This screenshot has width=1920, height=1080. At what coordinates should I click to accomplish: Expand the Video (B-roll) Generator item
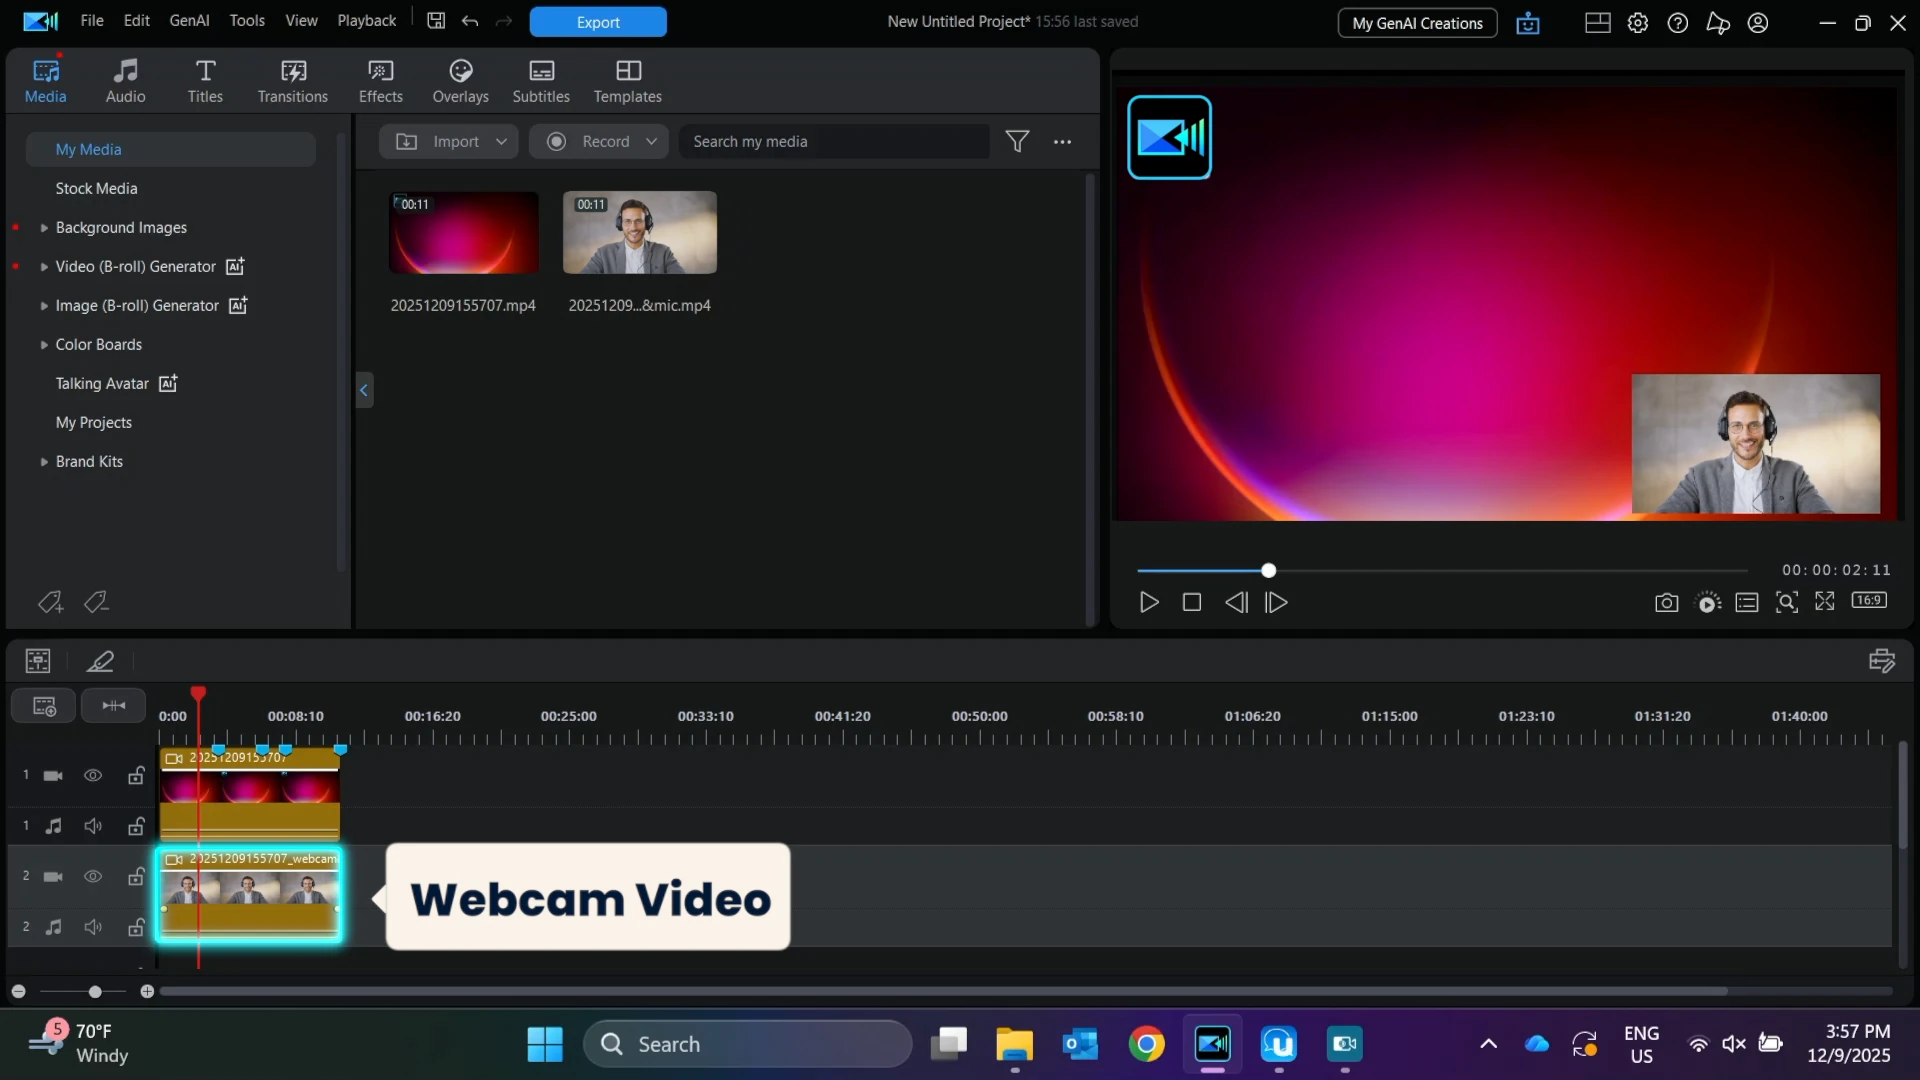(44, 267)
